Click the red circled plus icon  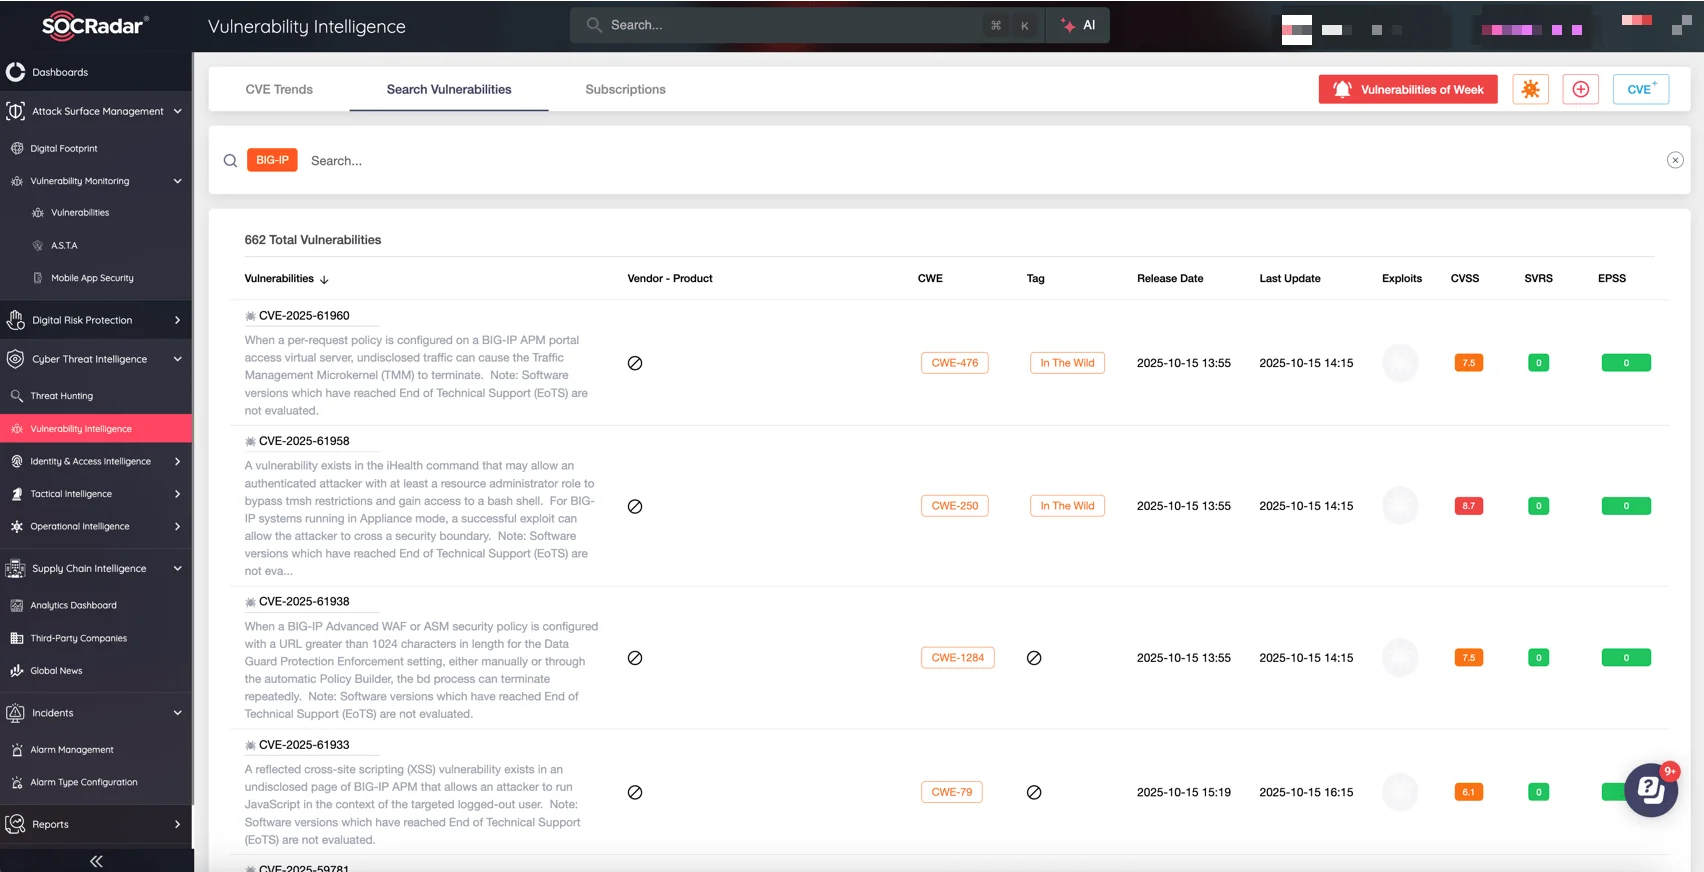[x=1580, y=89]
